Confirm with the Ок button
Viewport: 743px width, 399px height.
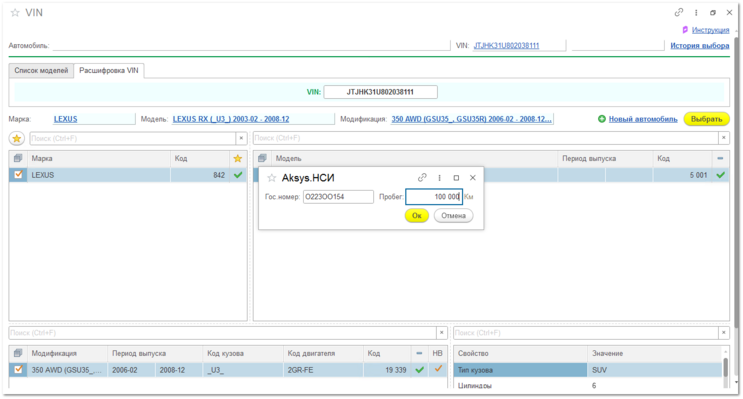417,216
